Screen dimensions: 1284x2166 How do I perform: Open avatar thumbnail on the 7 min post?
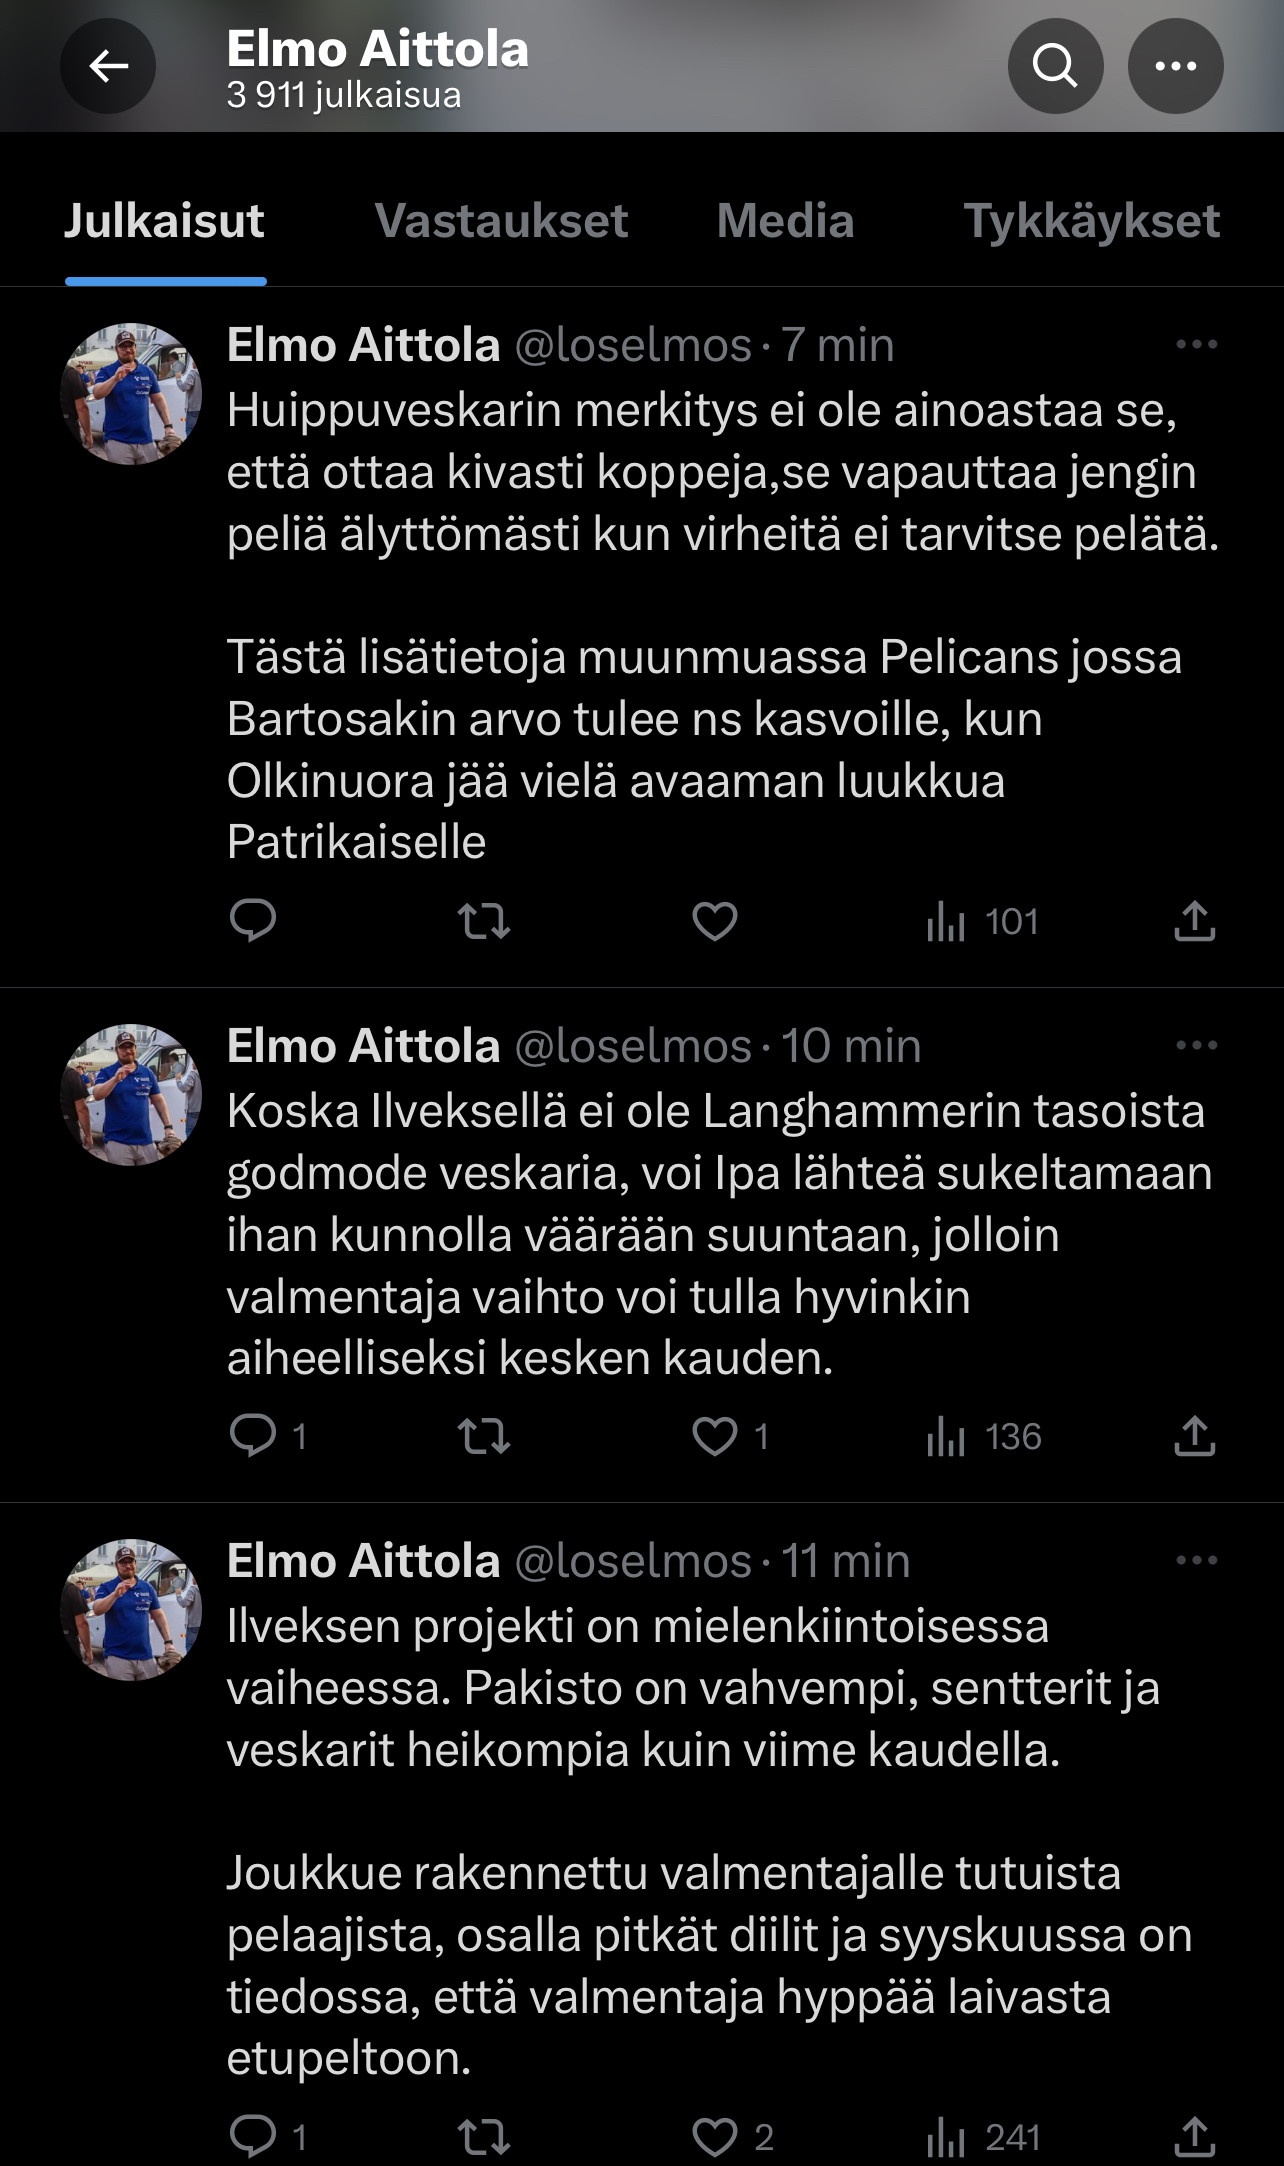click(x=131, y=394)
